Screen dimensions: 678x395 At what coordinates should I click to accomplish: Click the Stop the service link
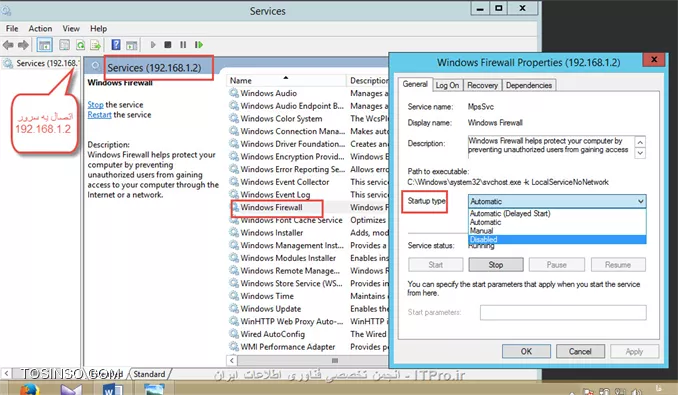95,105
